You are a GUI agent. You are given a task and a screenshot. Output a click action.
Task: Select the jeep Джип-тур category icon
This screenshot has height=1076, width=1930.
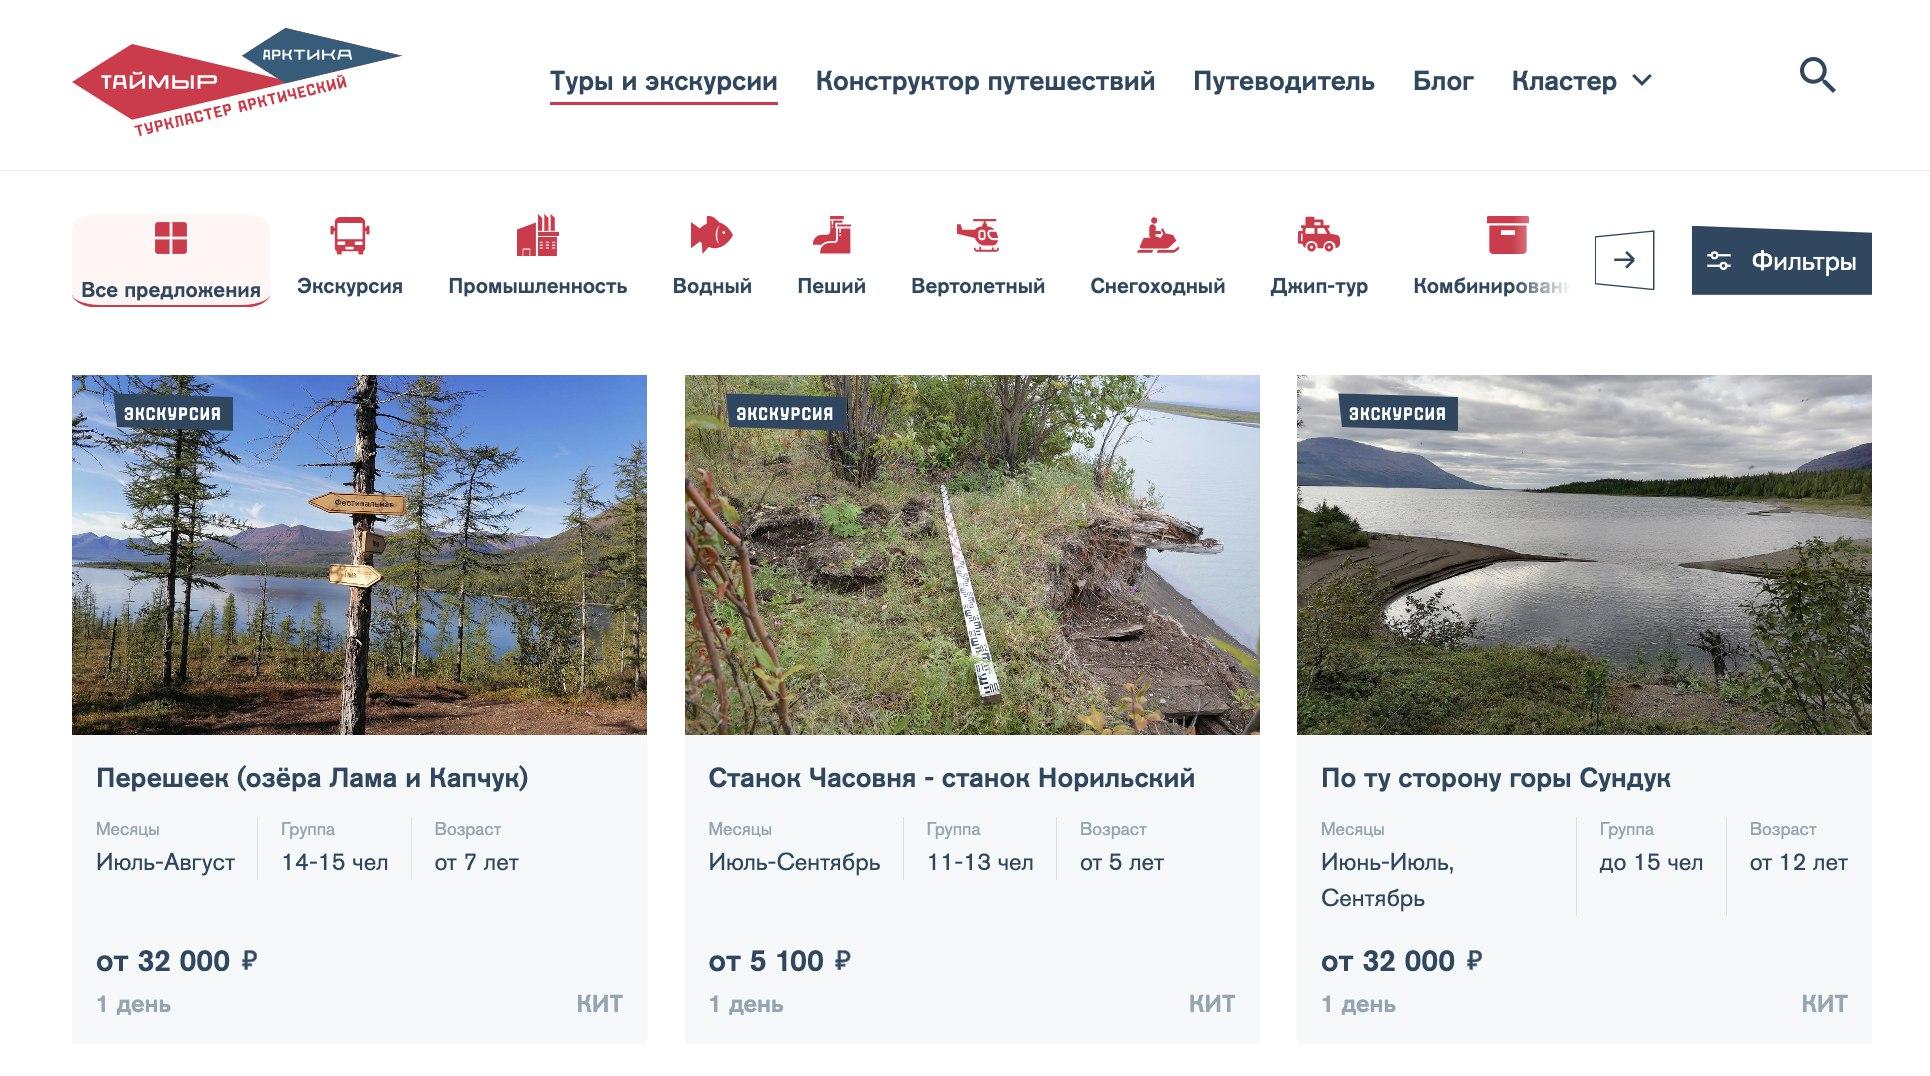pos(1318,237)
